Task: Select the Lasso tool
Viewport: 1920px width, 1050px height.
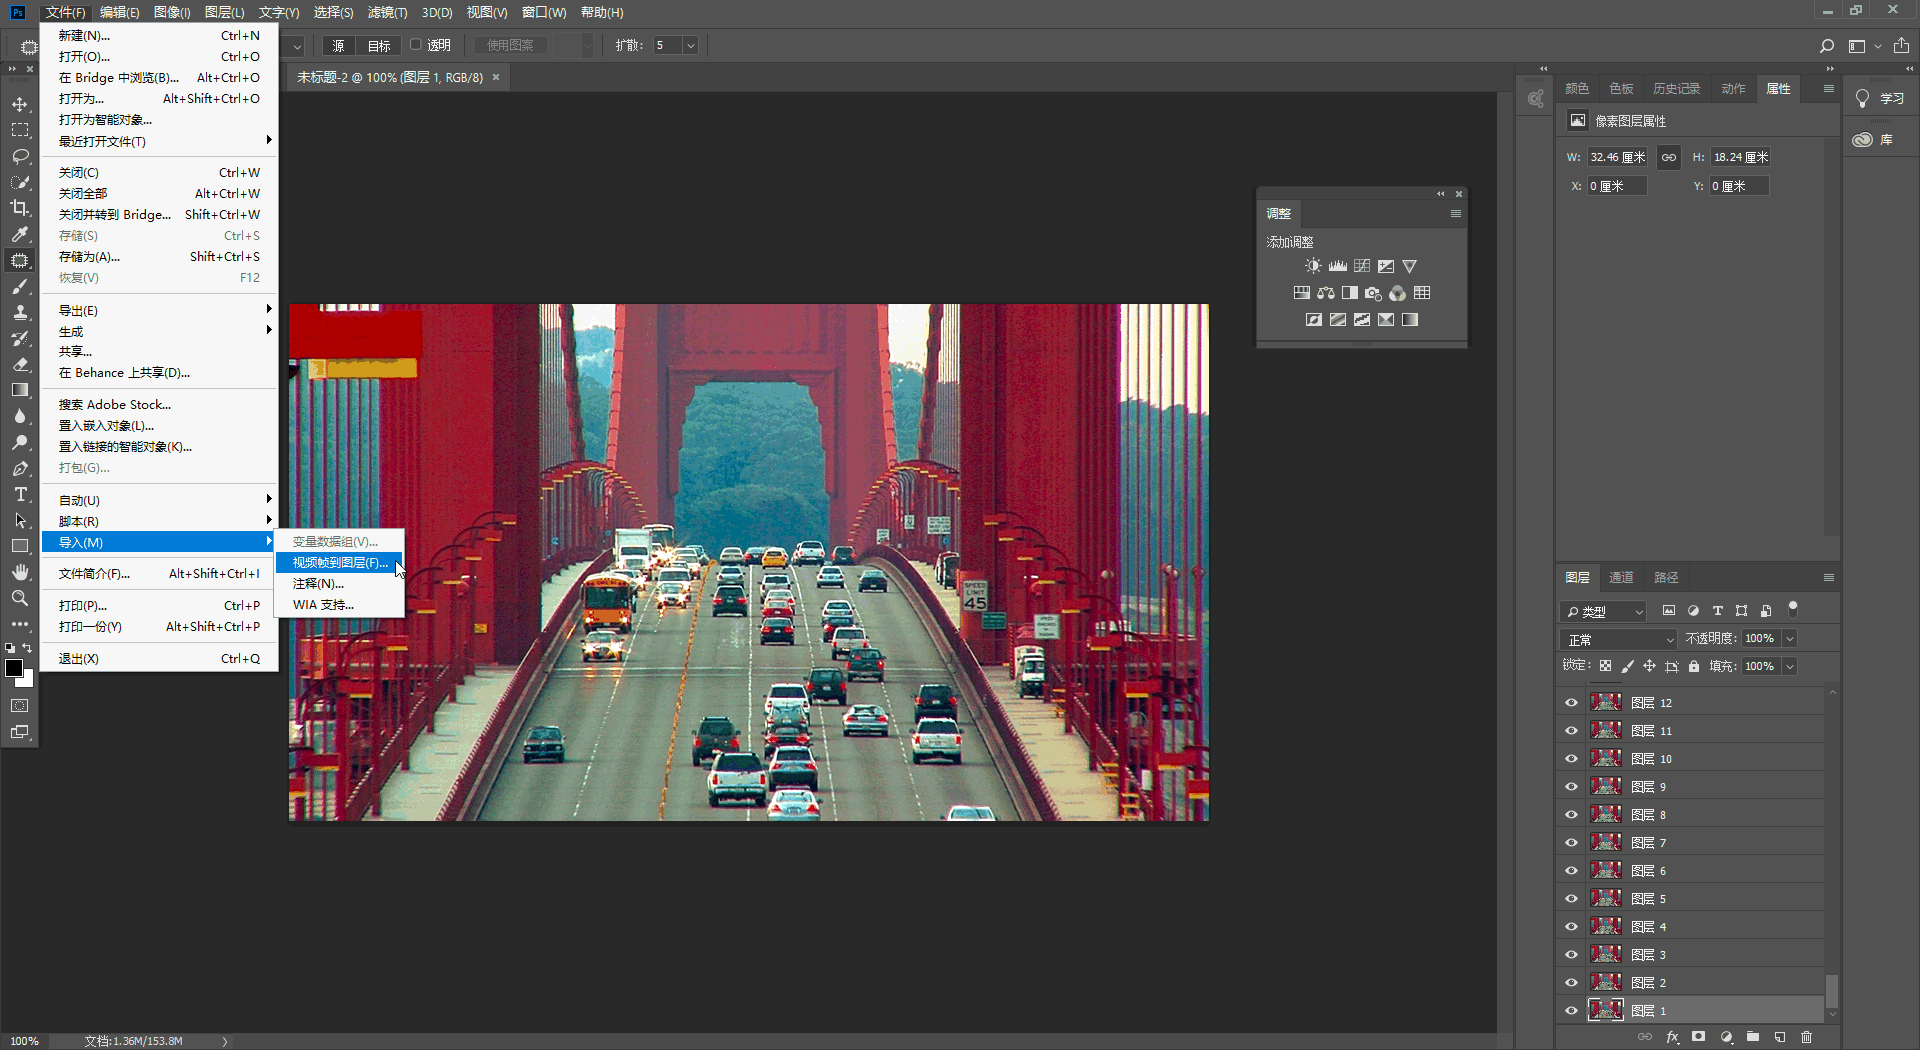Action: [x=20, y=156]
